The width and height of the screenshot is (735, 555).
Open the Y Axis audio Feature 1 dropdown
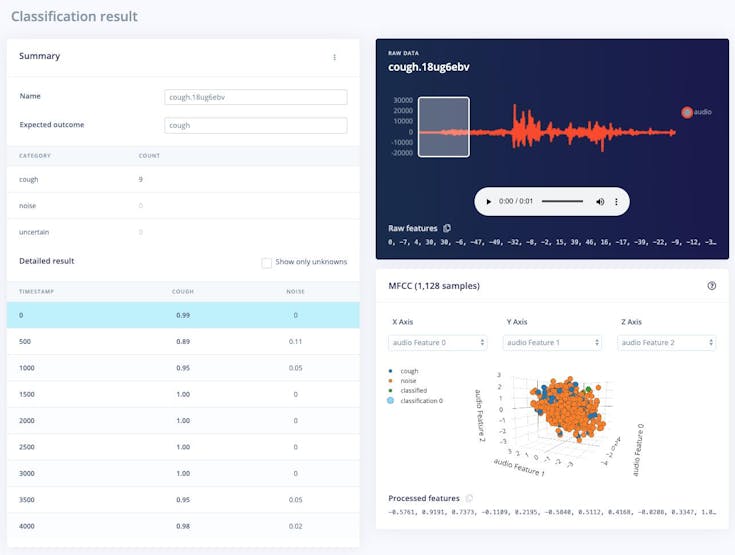coord(552,343)
